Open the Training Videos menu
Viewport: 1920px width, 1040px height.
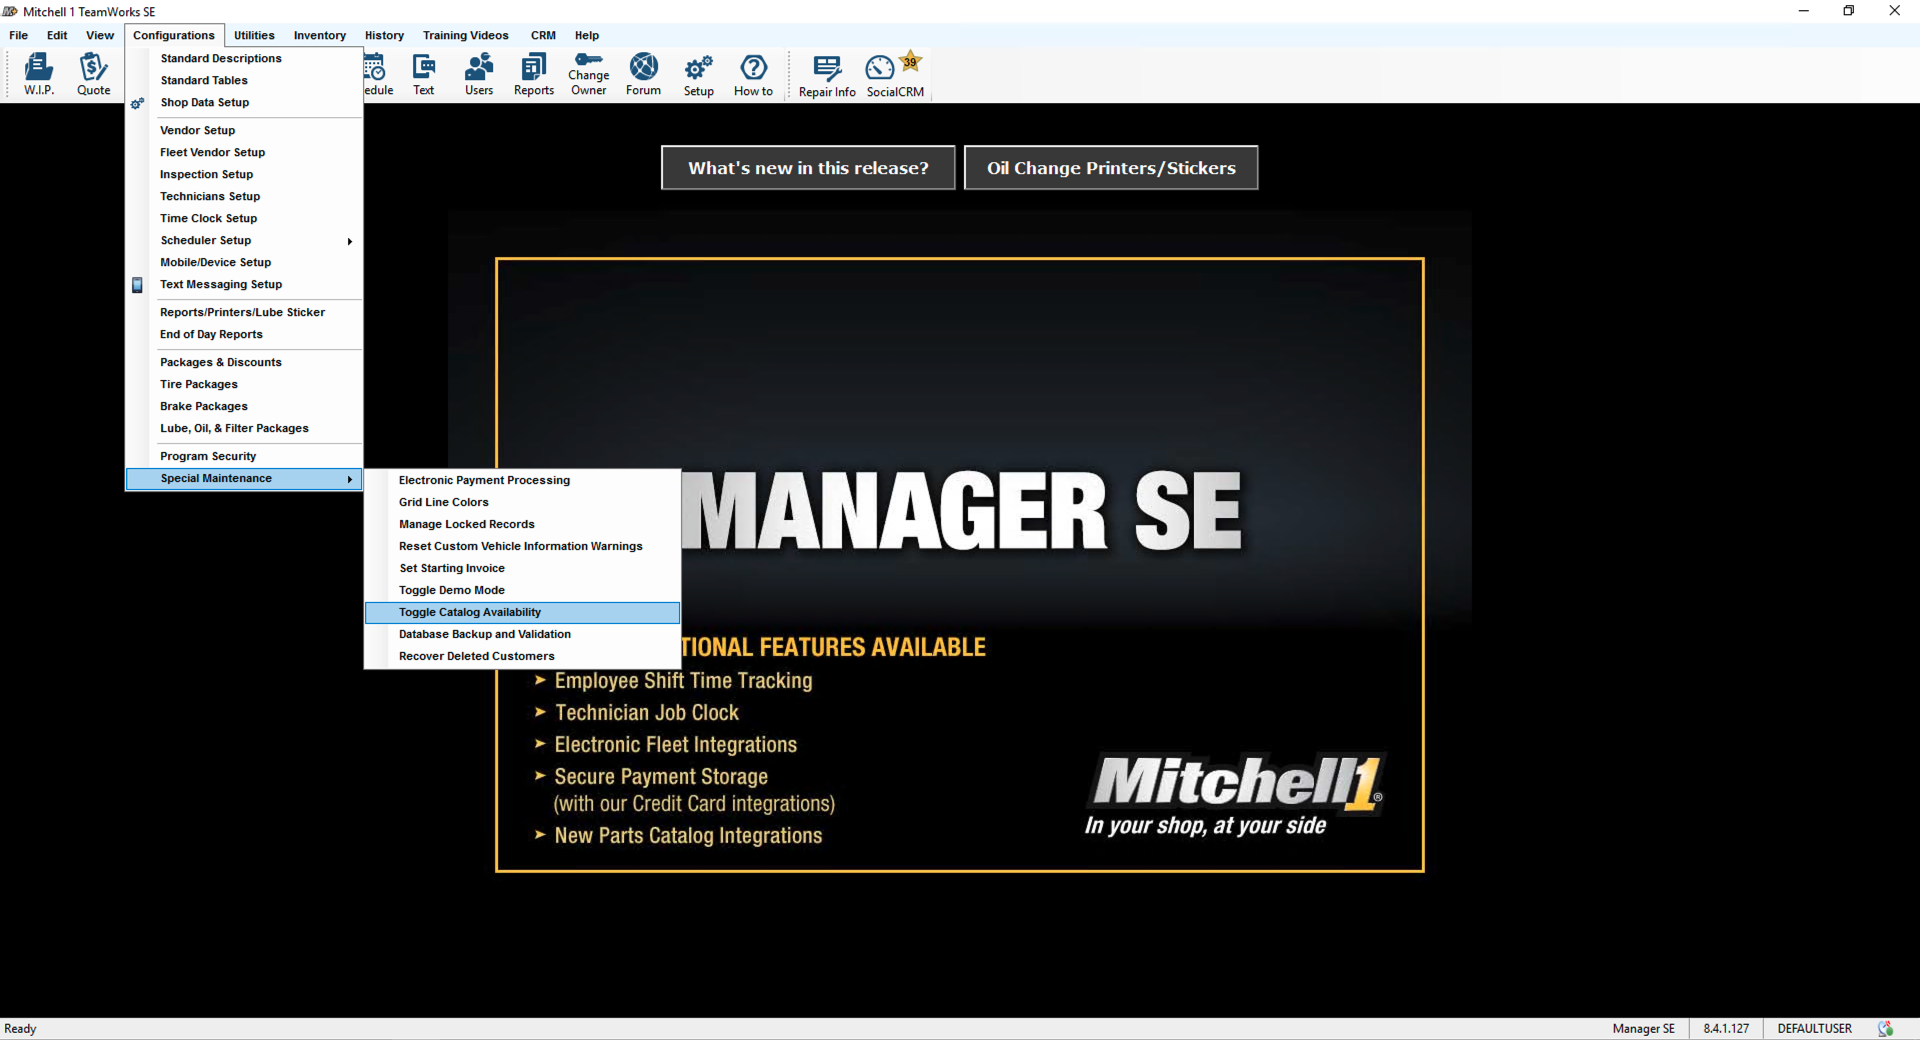pos(465,35)
